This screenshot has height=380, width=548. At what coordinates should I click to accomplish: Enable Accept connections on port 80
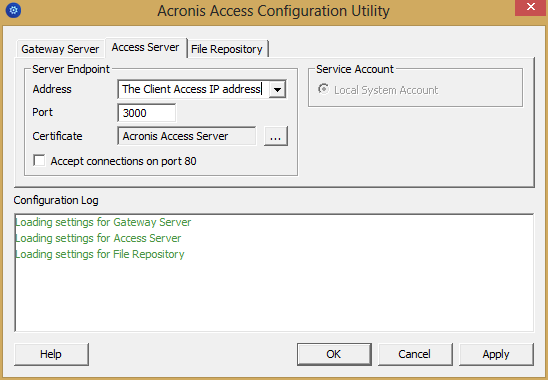[x=39, y=161]
